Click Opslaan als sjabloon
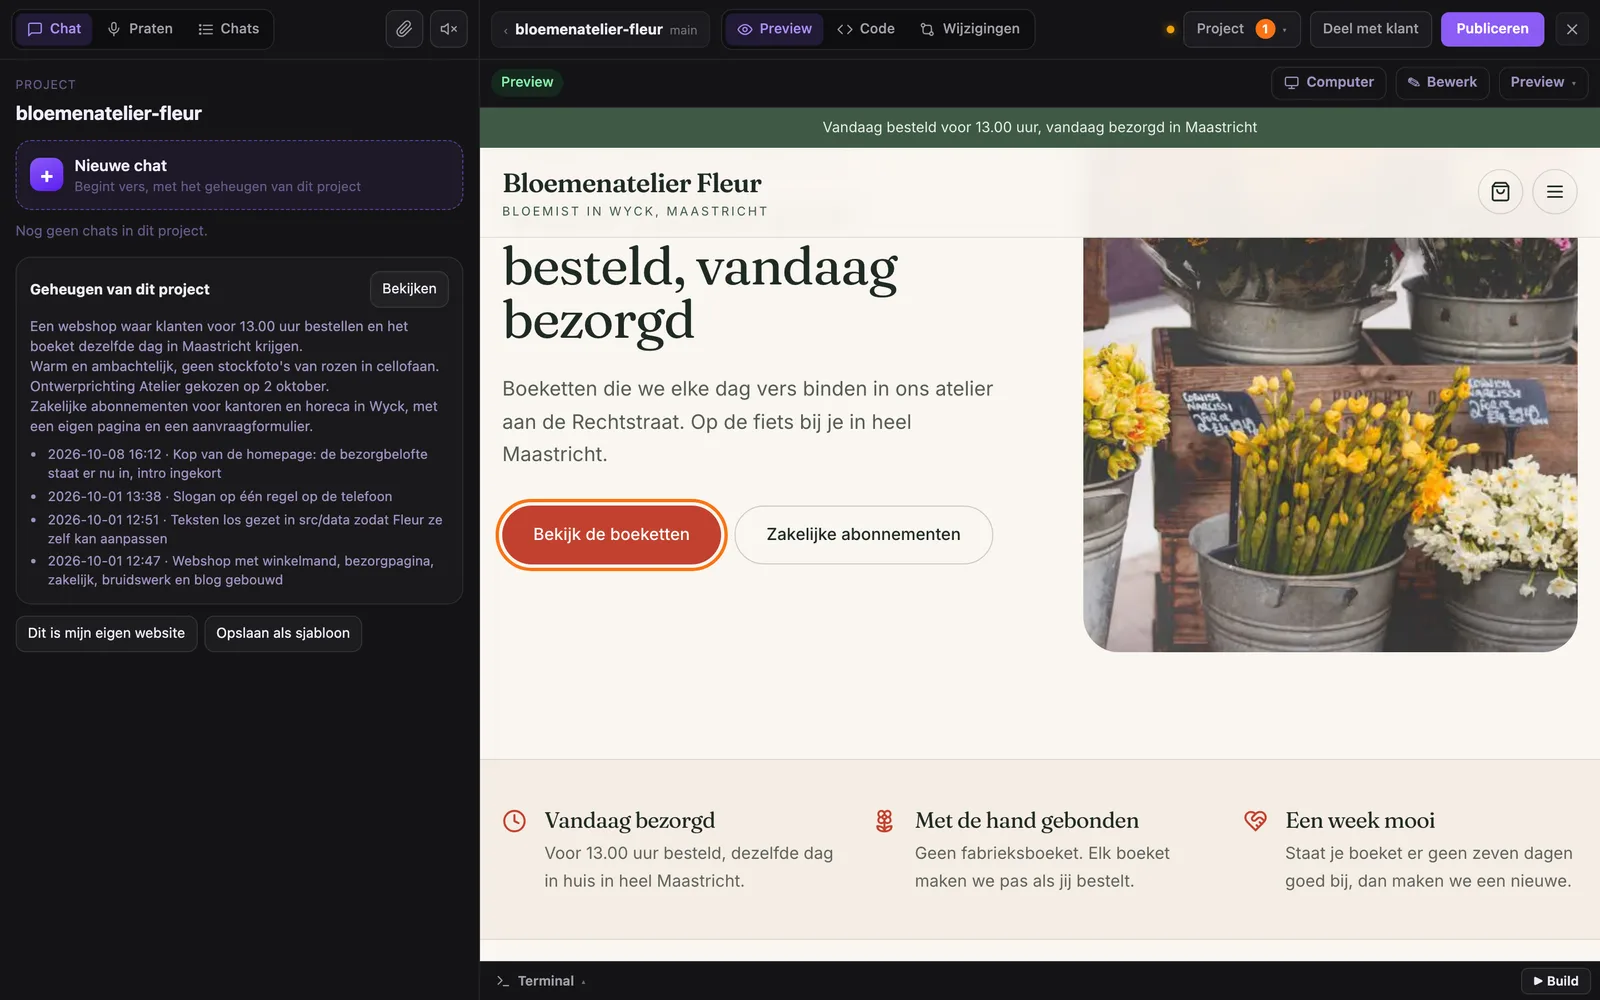Screen dimensions: 1600x1000 283,633
